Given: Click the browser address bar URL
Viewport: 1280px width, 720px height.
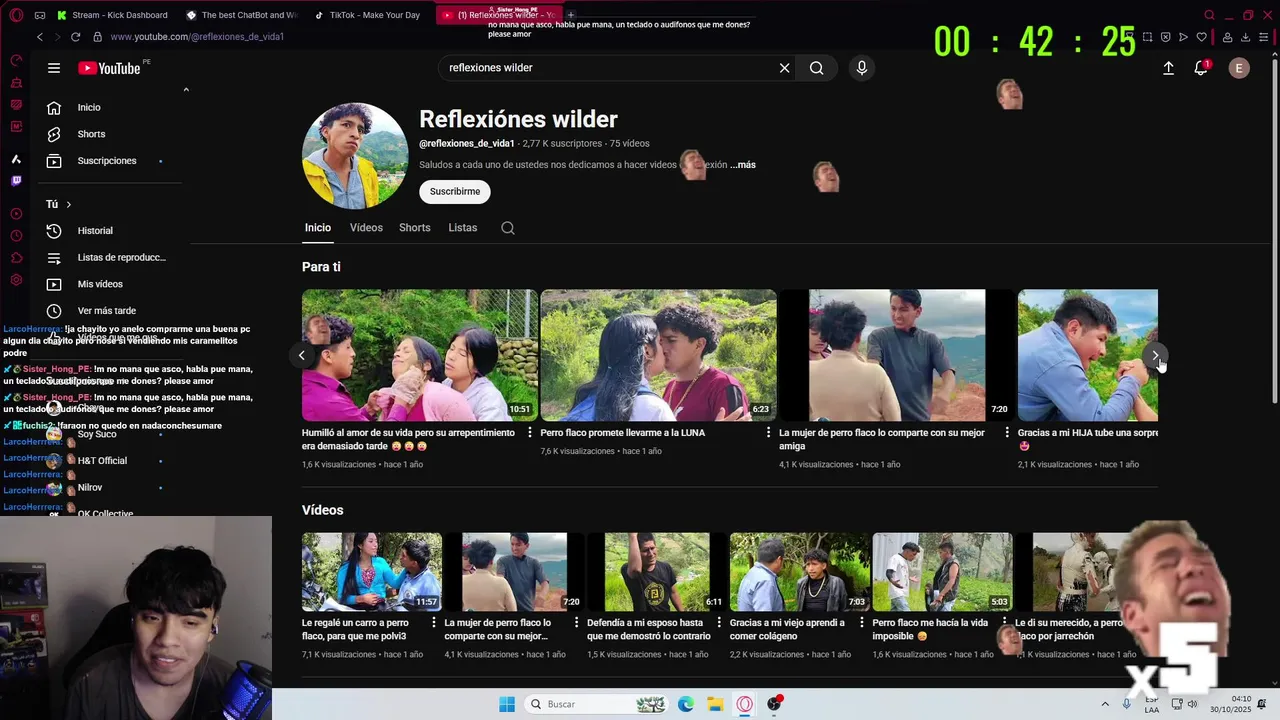Looking at the screenshot, I should (x=197, y=37).
